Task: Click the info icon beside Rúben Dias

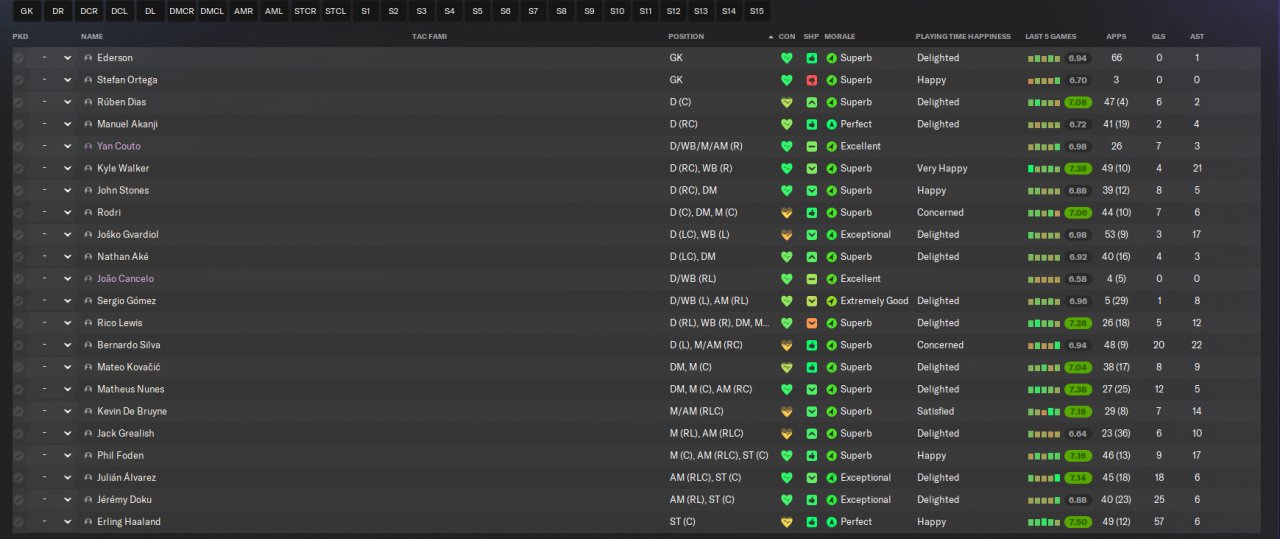Action: [88, 102]
